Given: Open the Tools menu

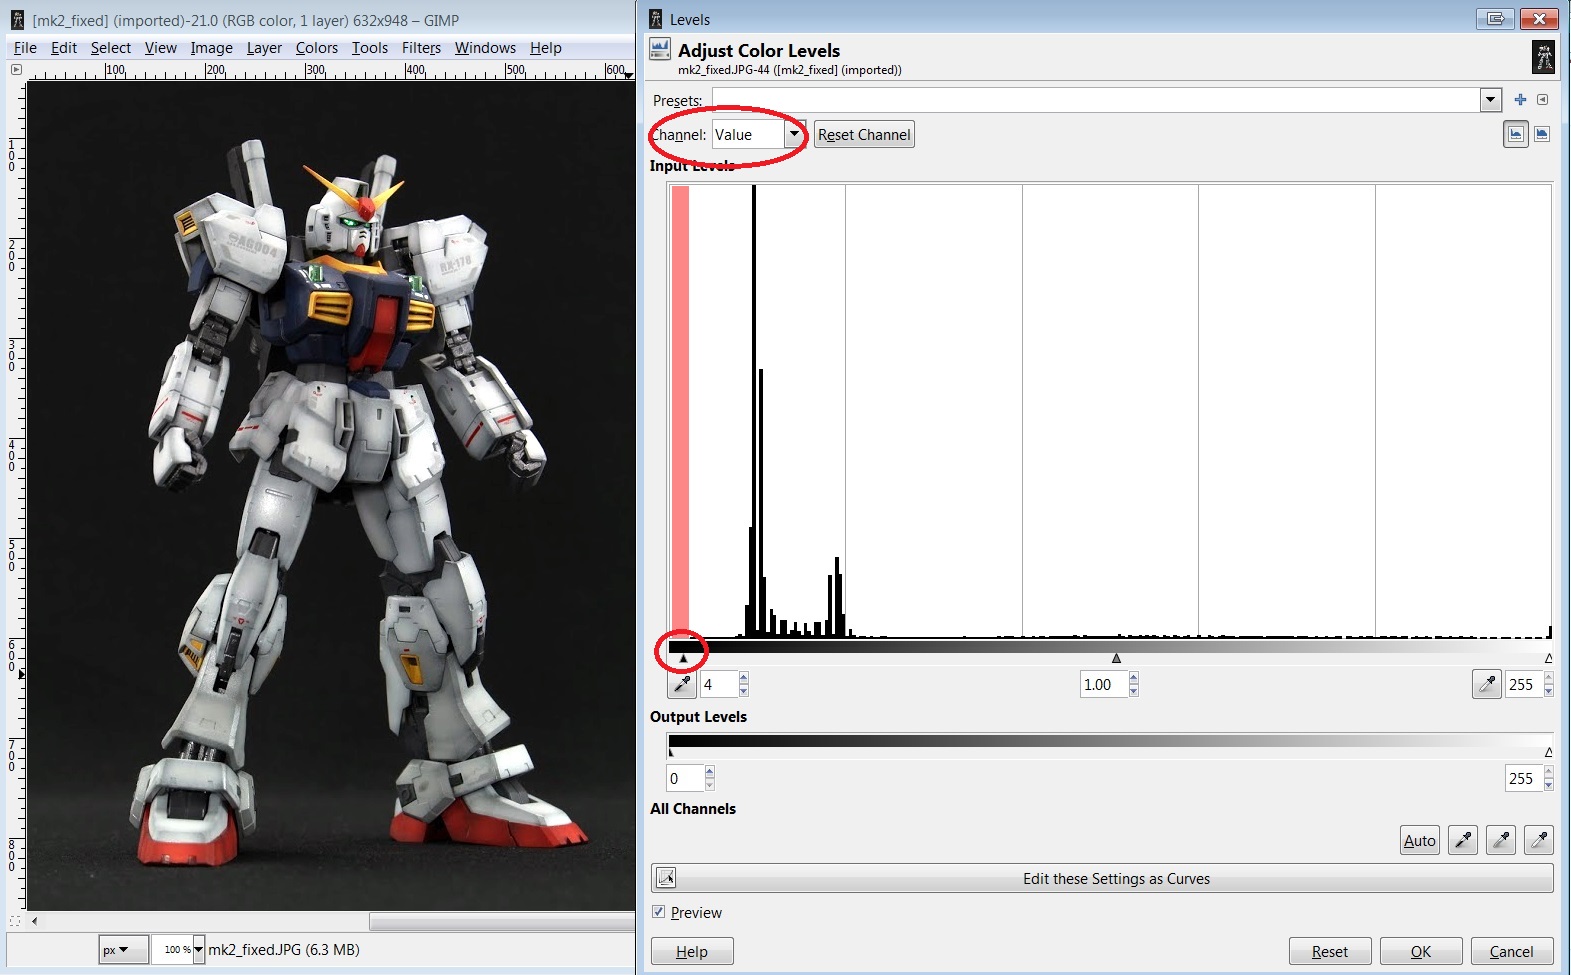Looking at the screenshot, I should coord(369,47).
